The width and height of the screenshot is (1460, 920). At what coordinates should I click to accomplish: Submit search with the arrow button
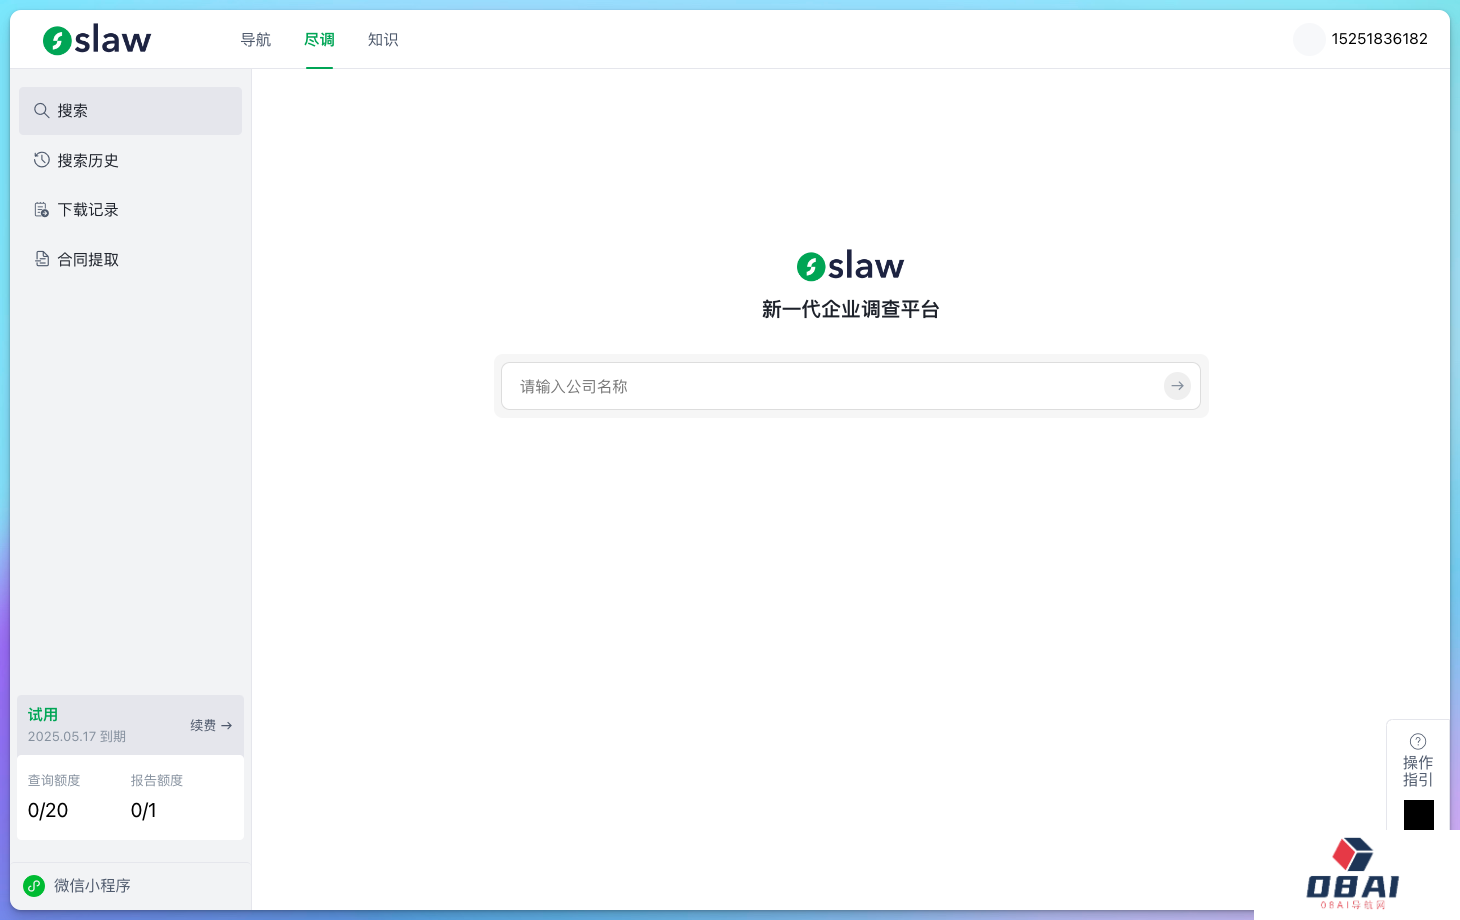pyautogui.click(x=1177, y=386)
